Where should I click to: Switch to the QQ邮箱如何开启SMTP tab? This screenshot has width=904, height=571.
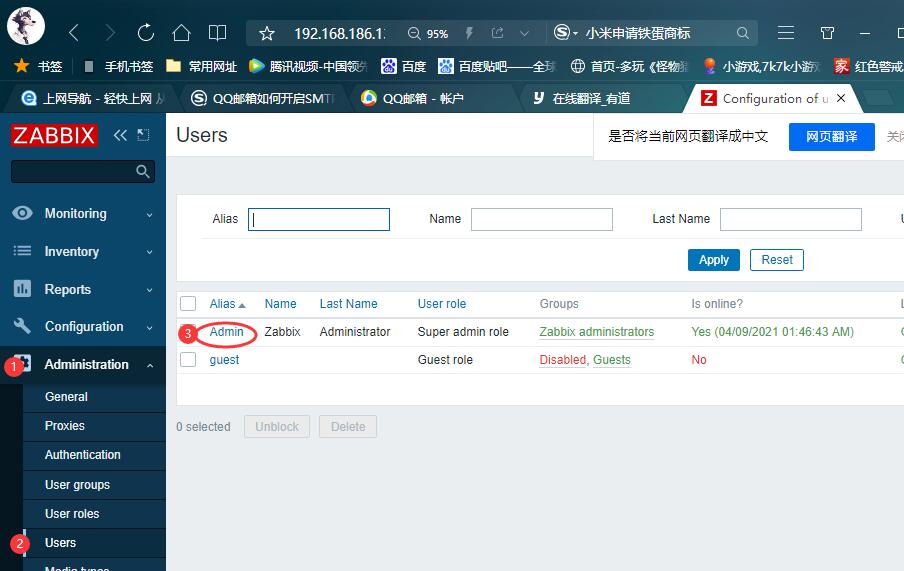pos(265,99)
